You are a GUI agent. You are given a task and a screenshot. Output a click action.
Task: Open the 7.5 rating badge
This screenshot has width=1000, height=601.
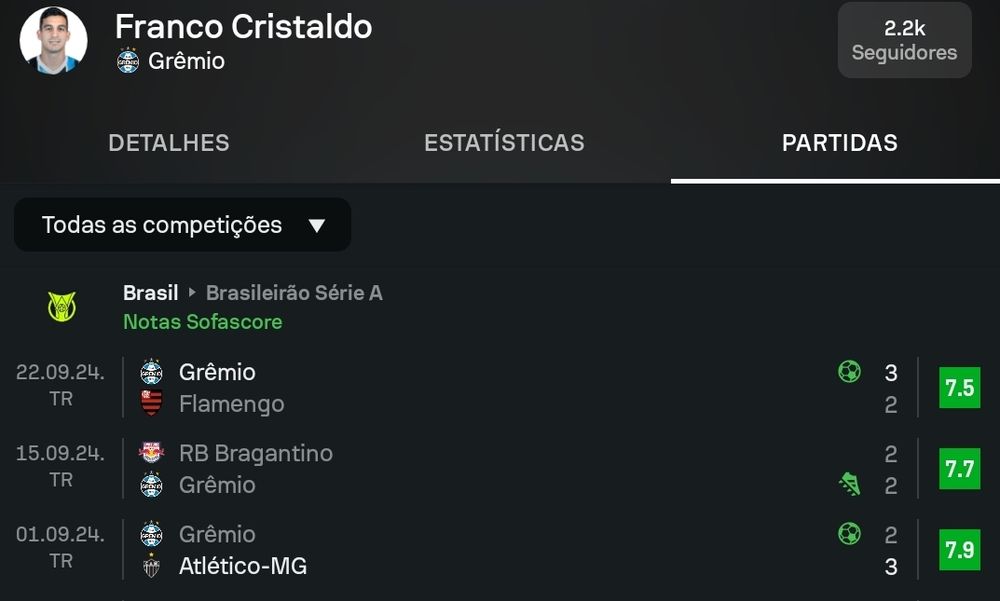[x=959, y=388]
